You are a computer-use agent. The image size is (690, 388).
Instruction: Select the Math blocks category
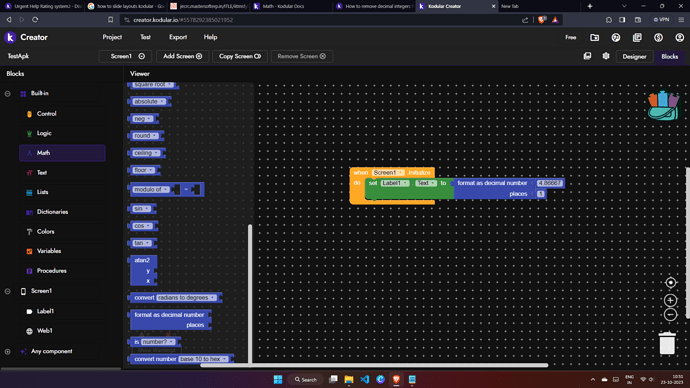[x=62, y=153]
